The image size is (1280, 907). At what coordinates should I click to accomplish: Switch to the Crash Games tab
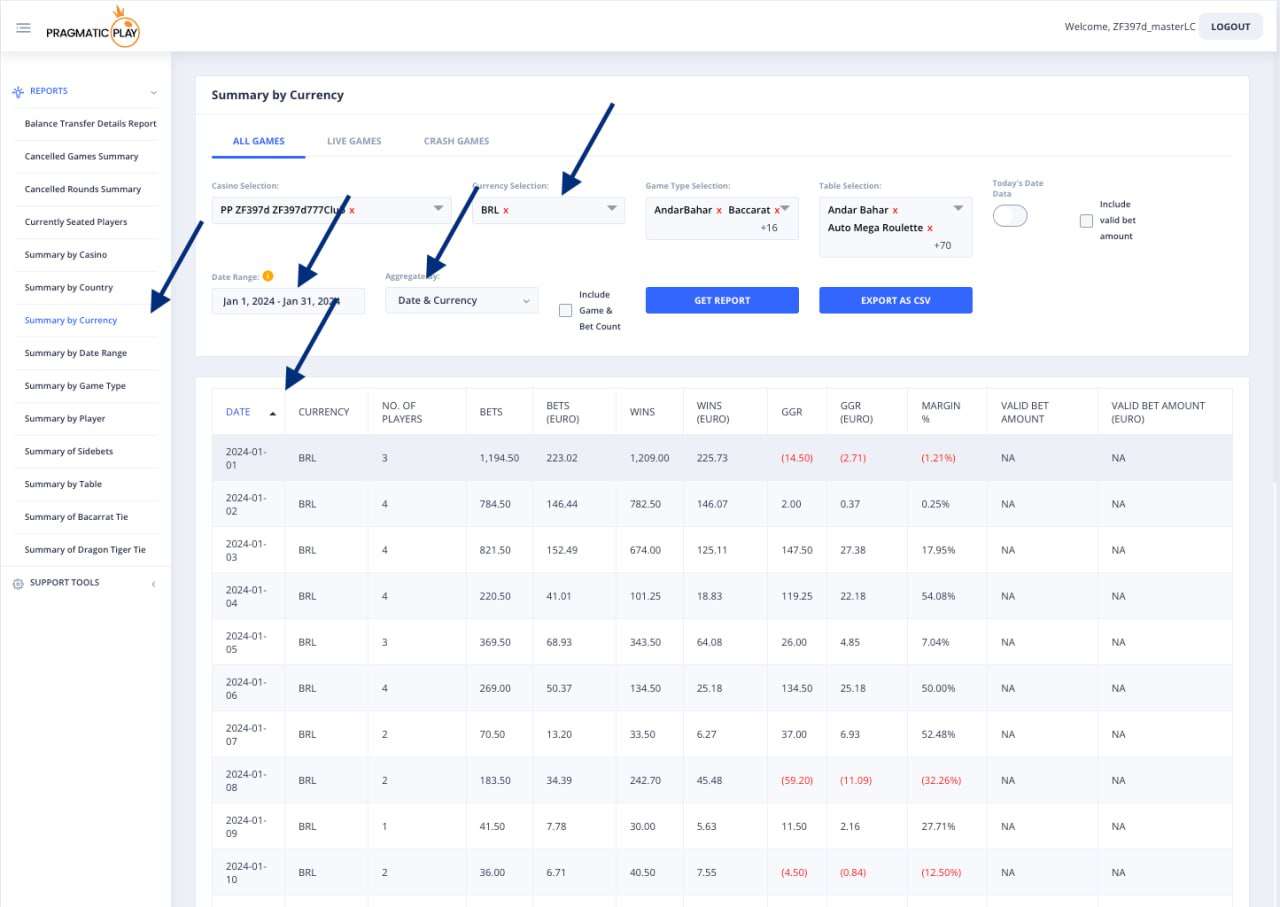[456, 142]
